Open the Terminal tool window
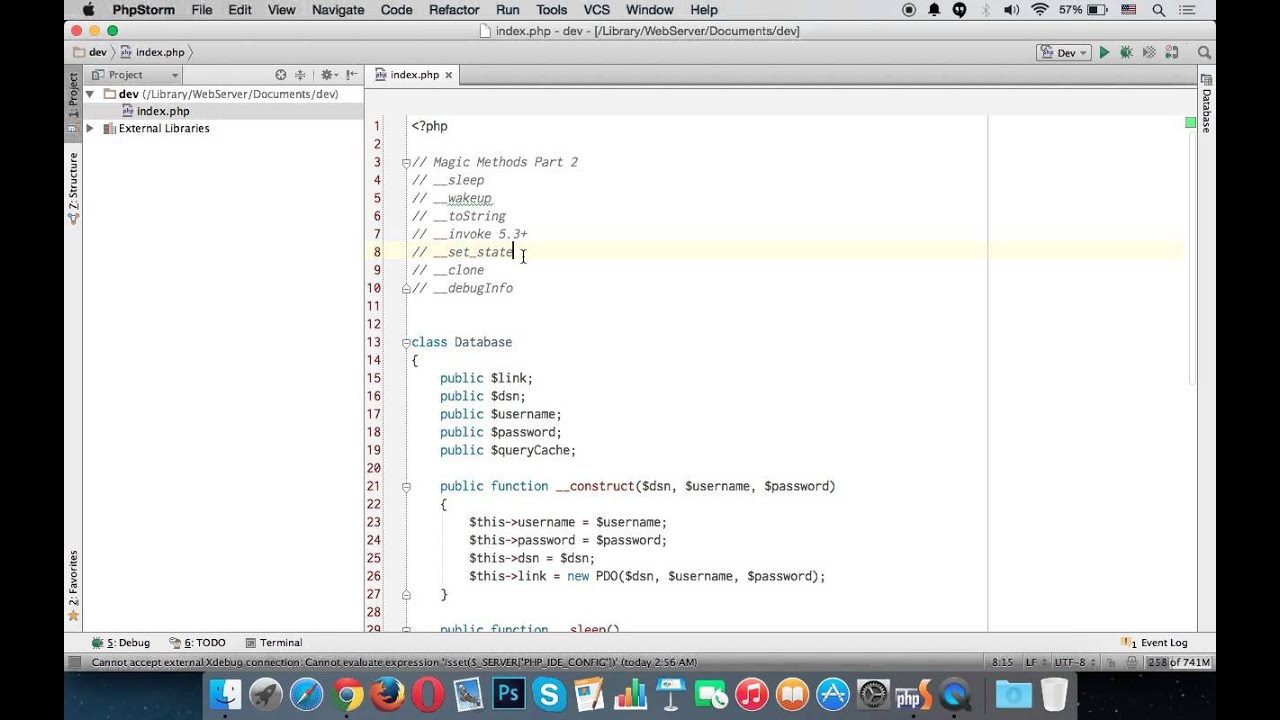Image resolution: width=1280 pixels, height=720 pixels. [274, 643]
